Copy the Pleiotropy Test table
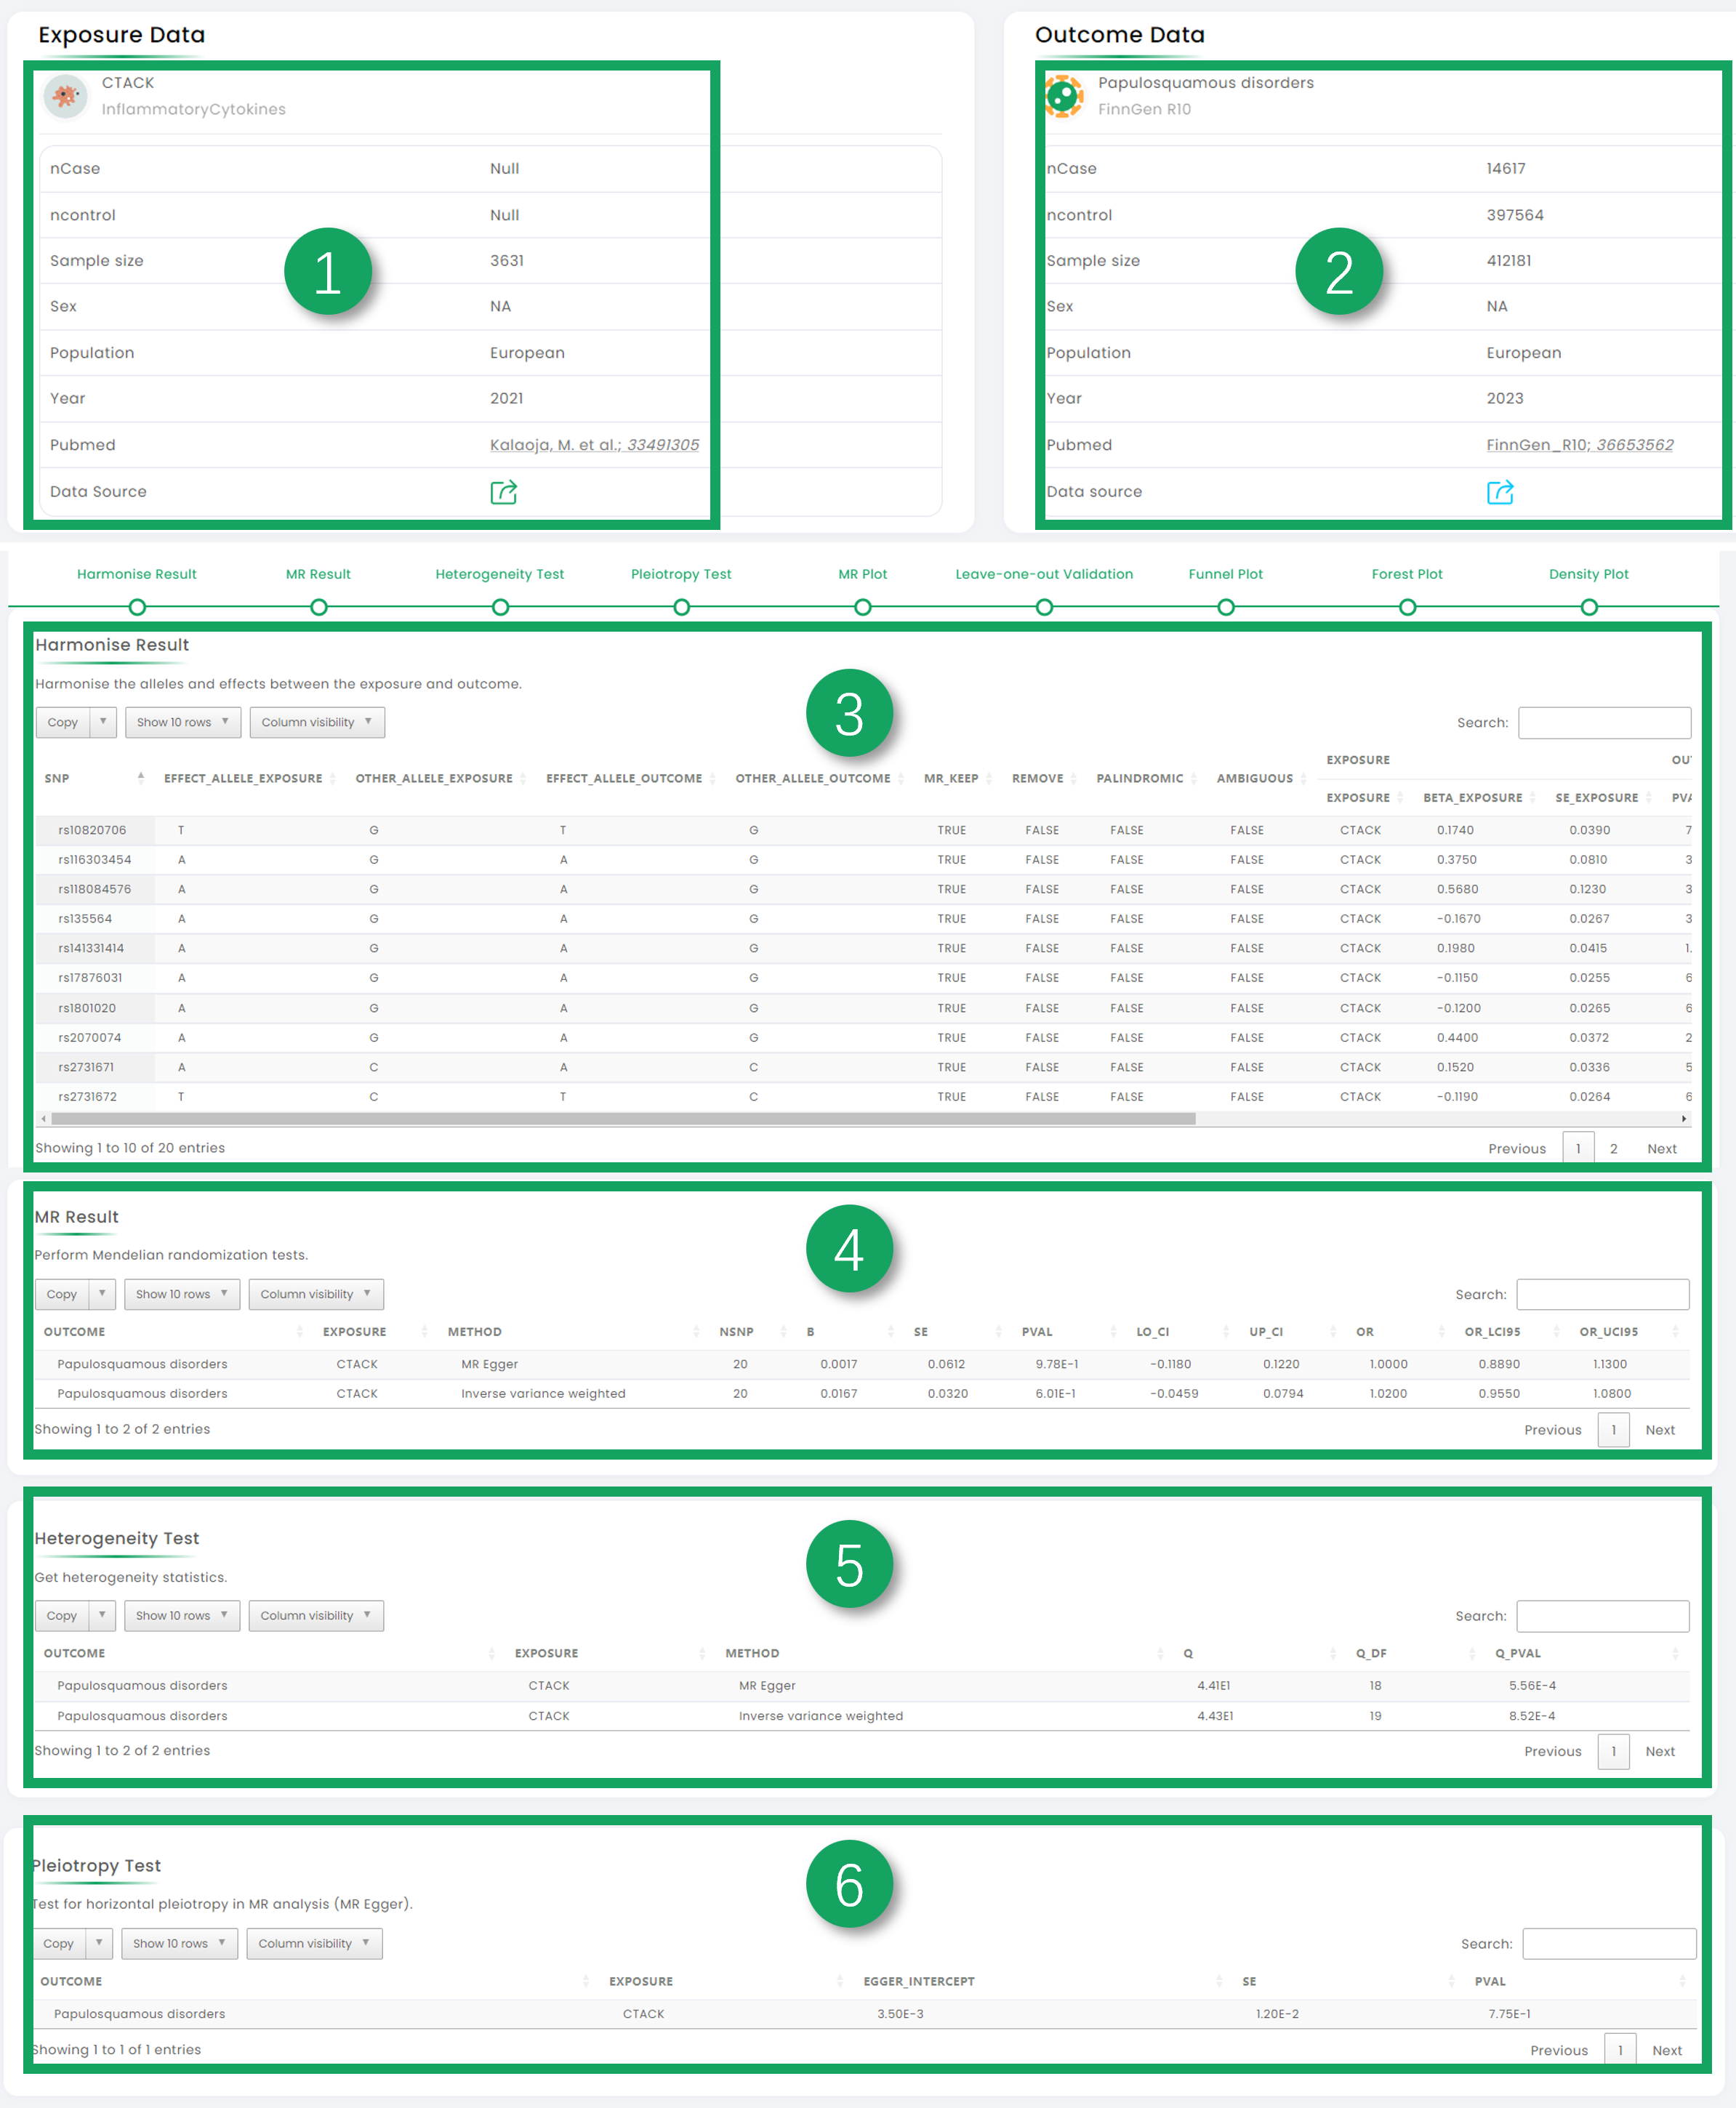Image resolution: width=1736 pixels, height=2108 pixels. click(58, 1944)
